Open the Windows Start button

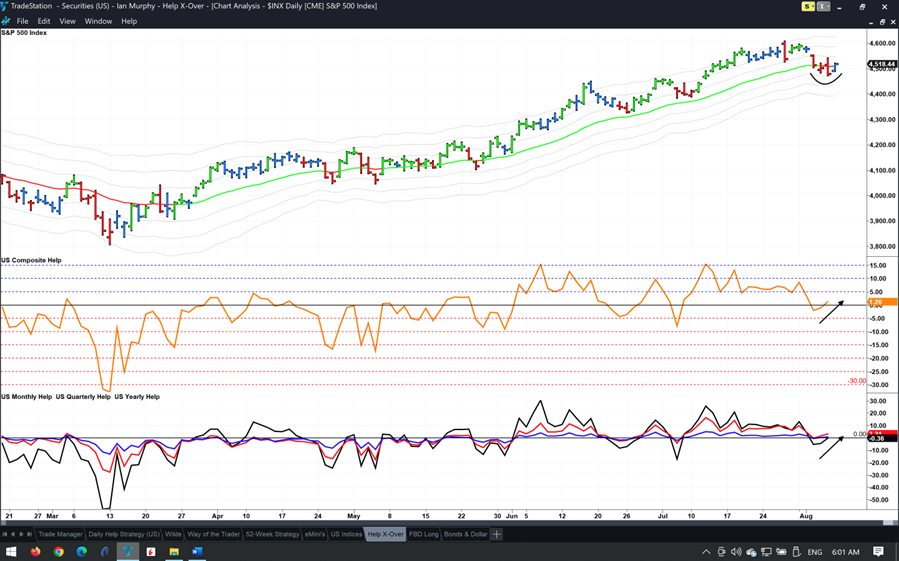coord(11,552)
